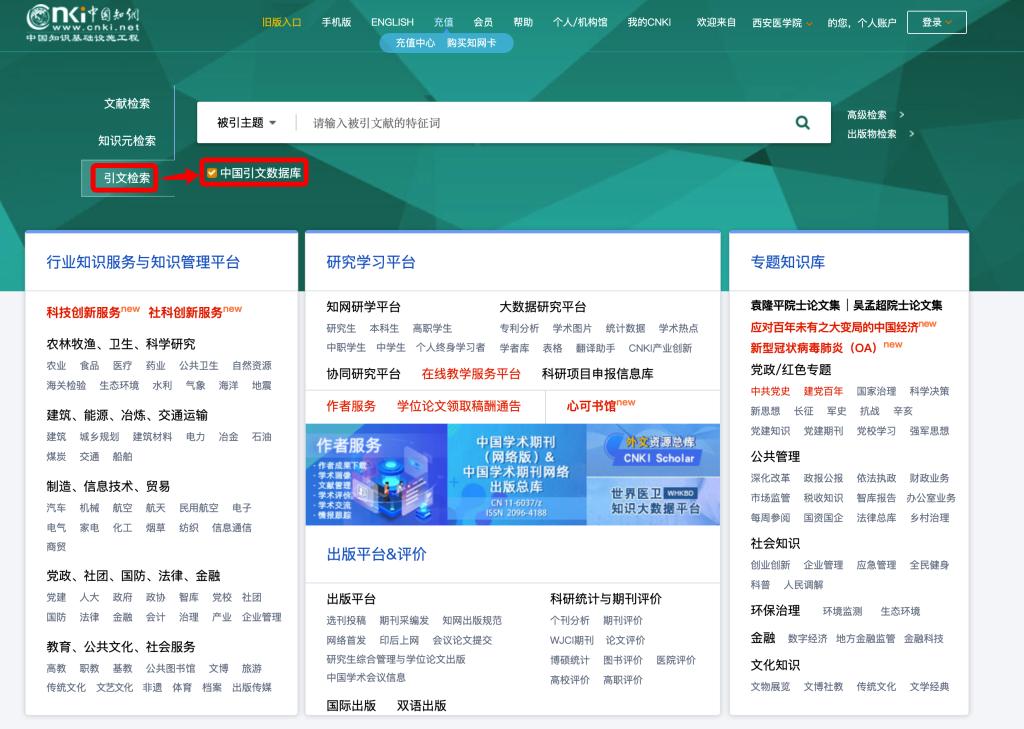
Task: Click the red 作者服务 link
Action: [351, 406]
